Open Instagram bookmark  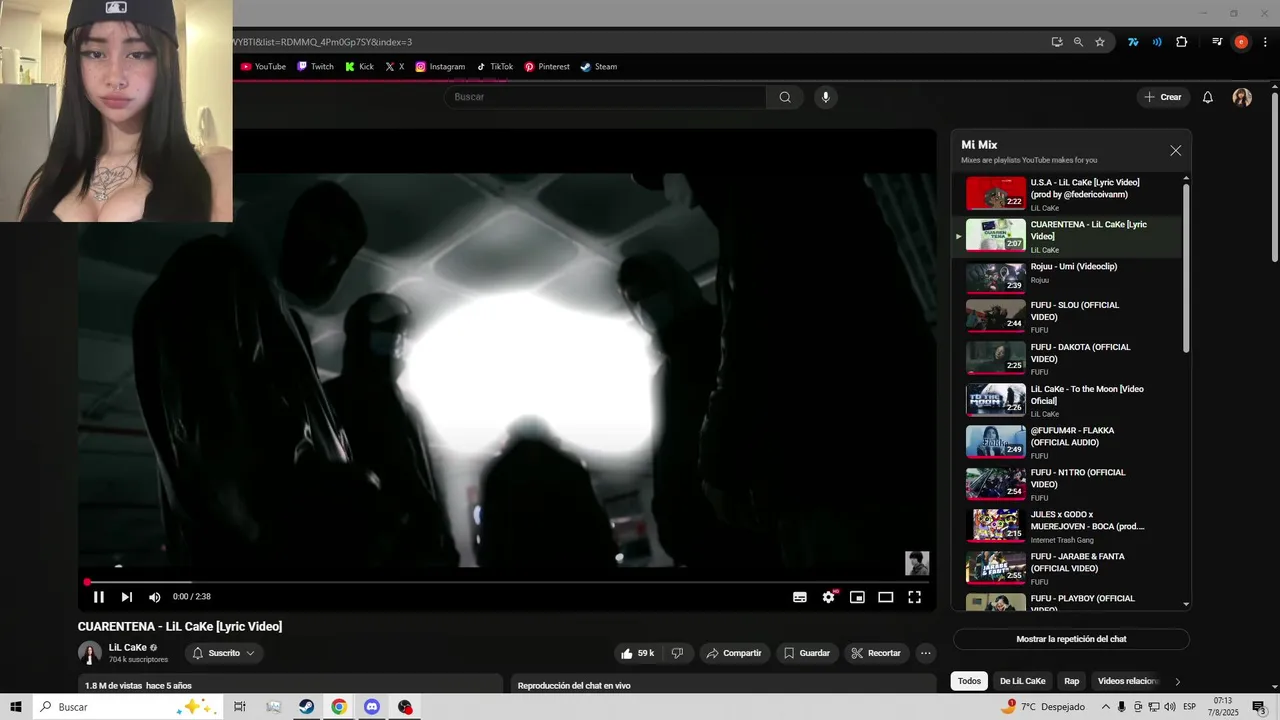click(x=440, y=67)
